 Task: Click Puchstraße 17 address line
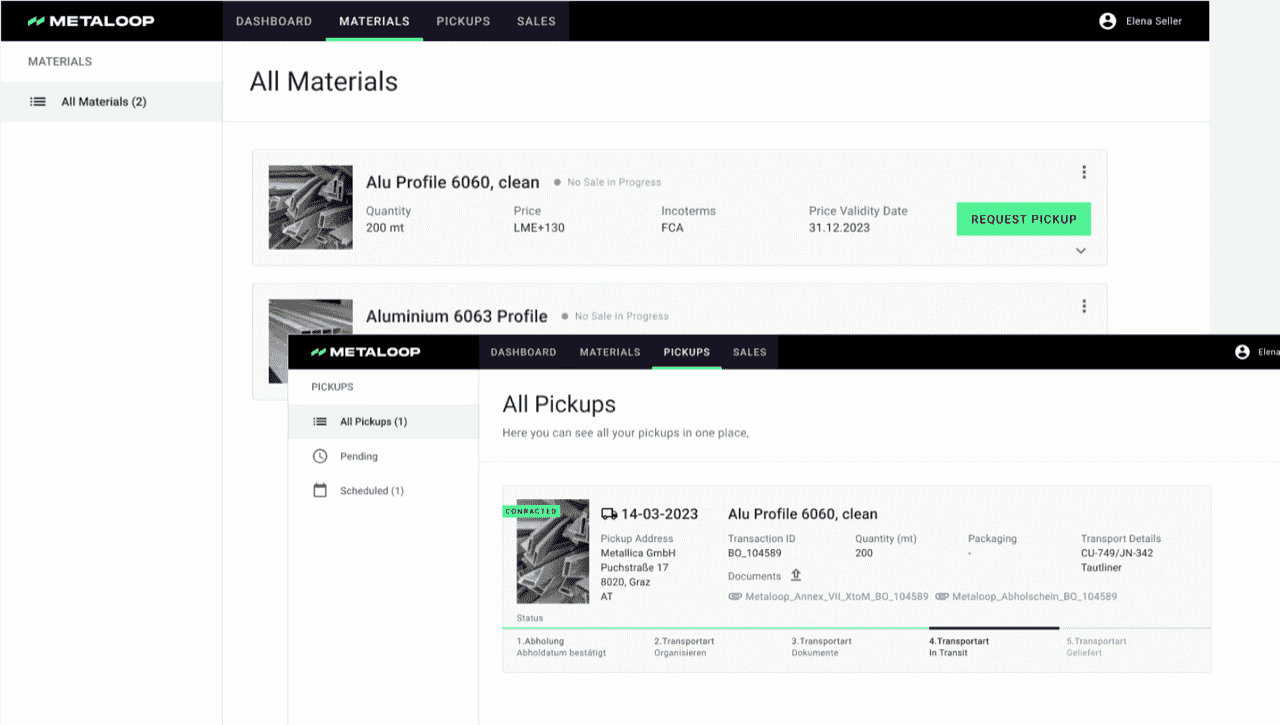(634, 568)
